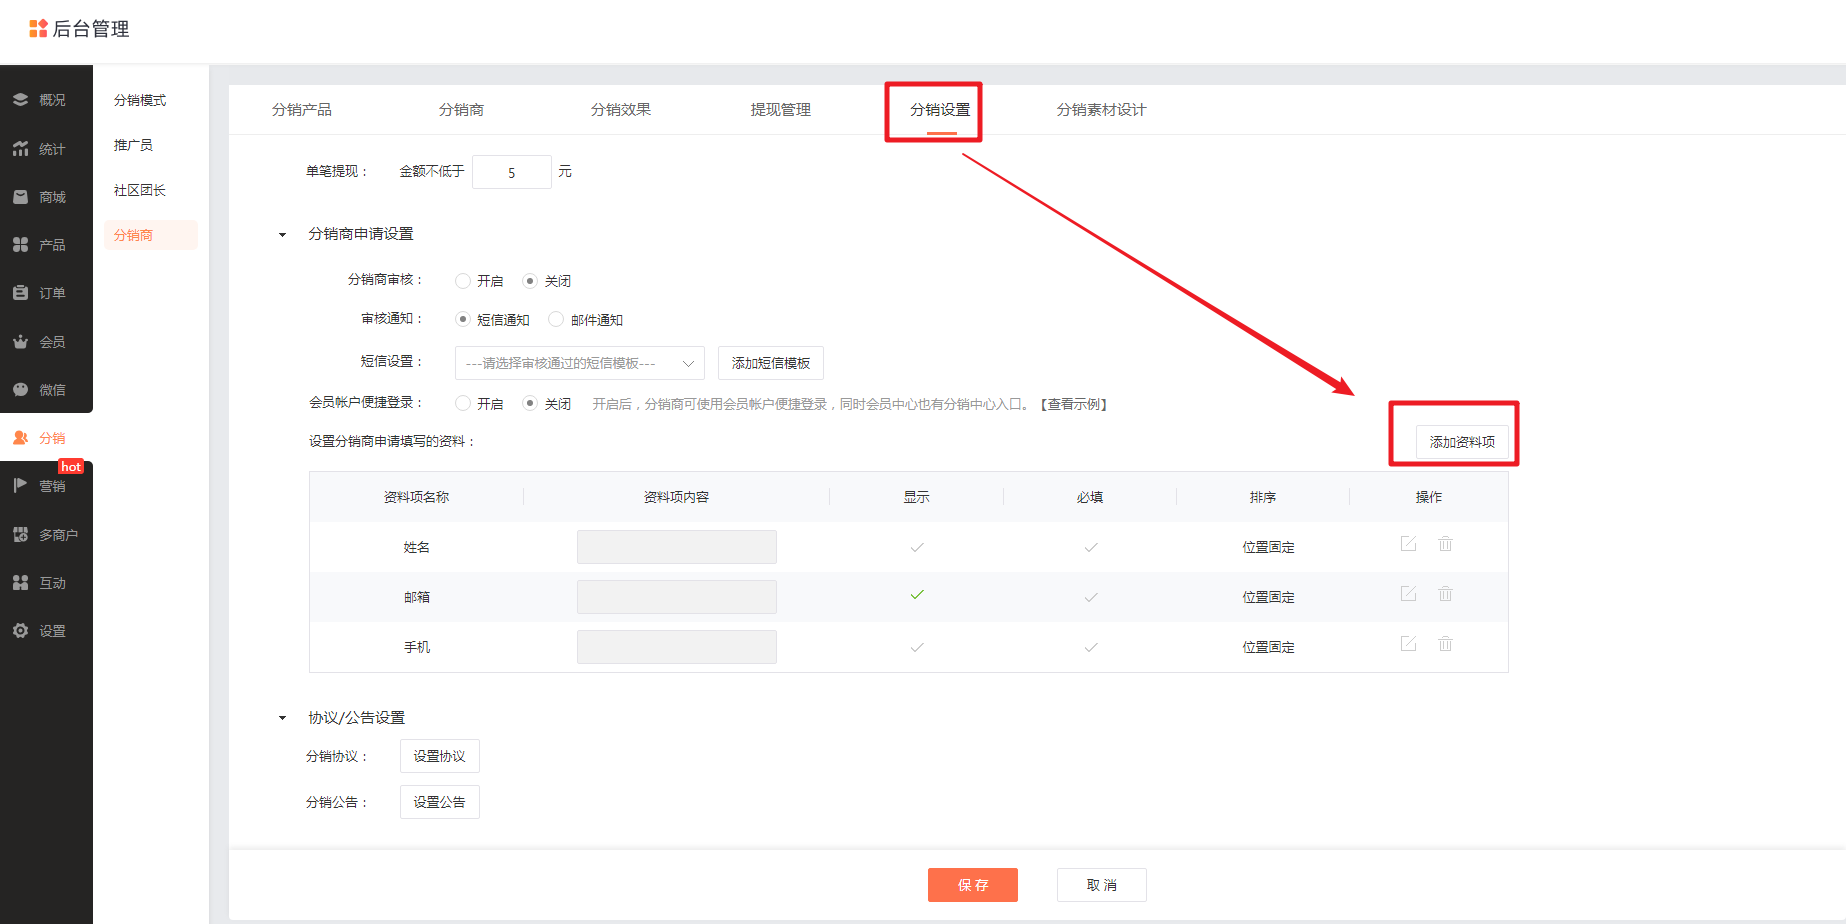Edit the 邮箱 row item

[x=1408, y=594]
